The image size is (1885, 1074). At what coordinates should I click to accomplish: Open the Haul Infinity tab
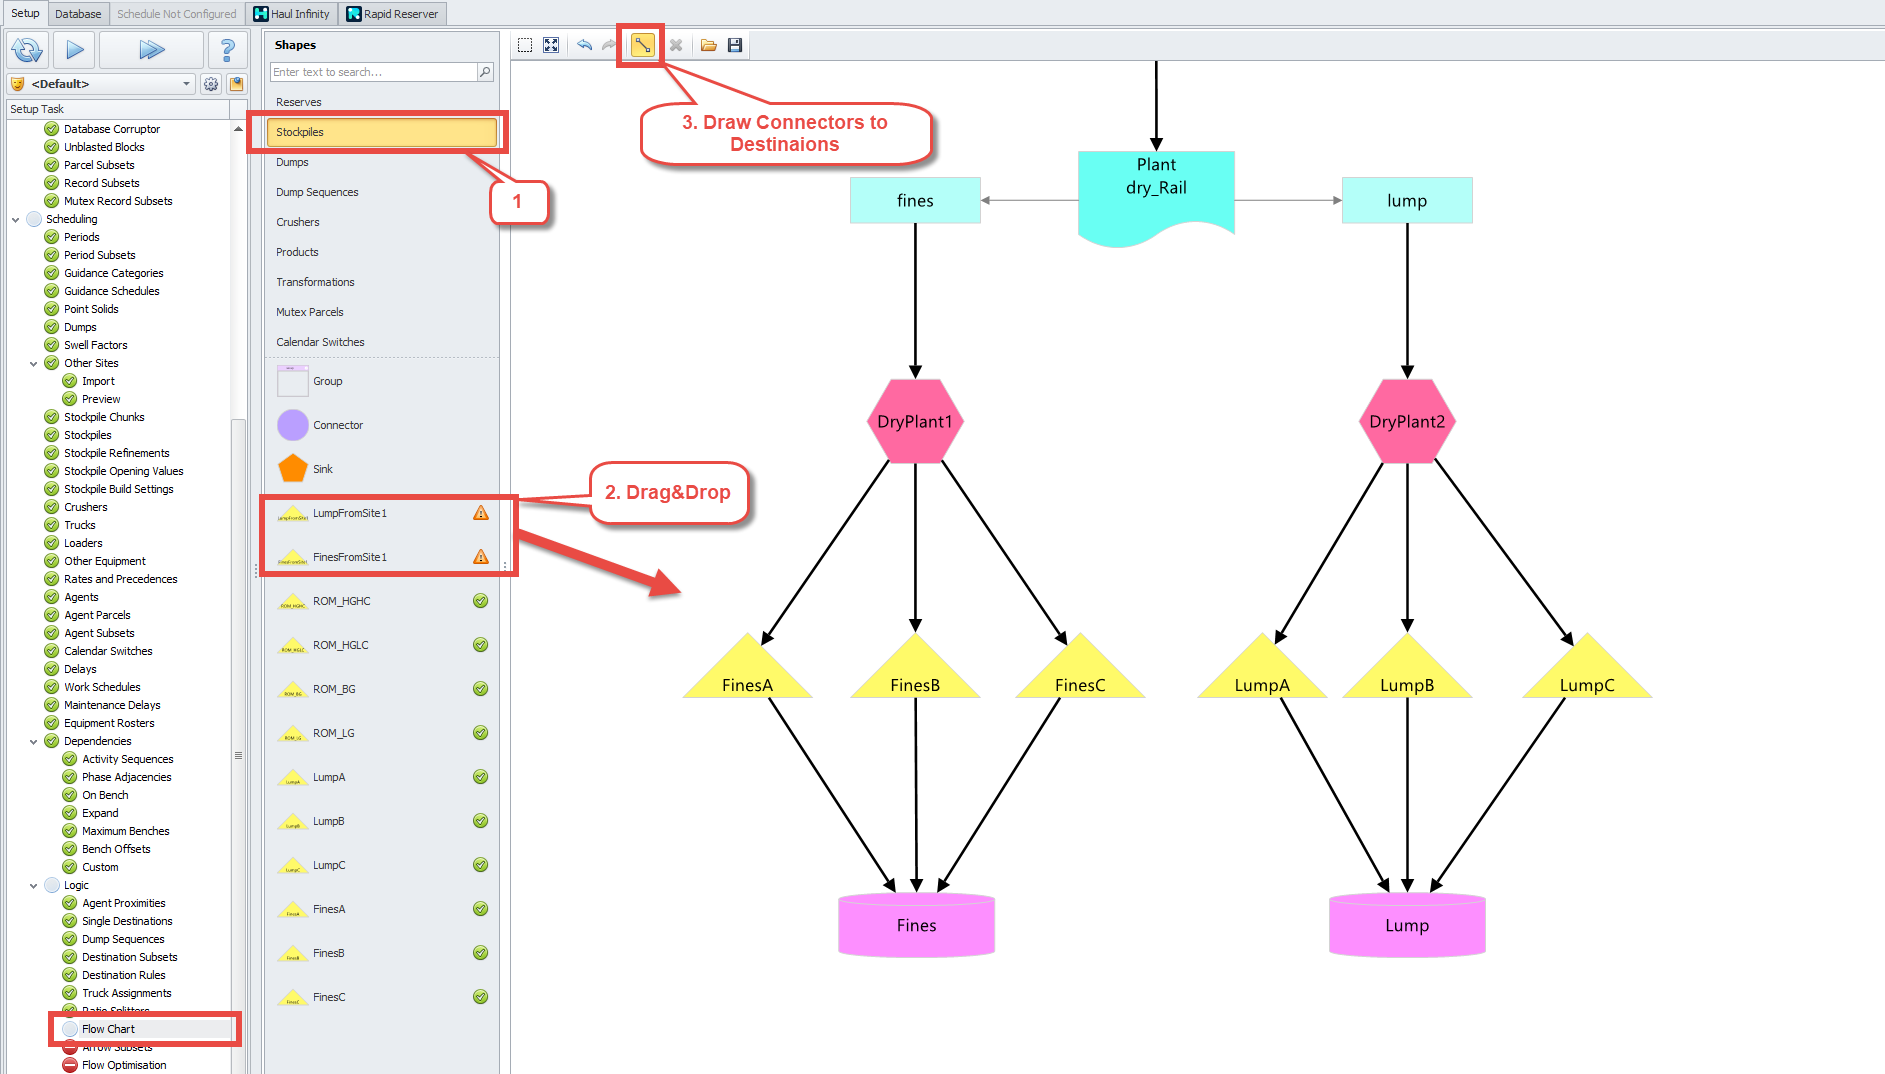[x=292, y=13]
